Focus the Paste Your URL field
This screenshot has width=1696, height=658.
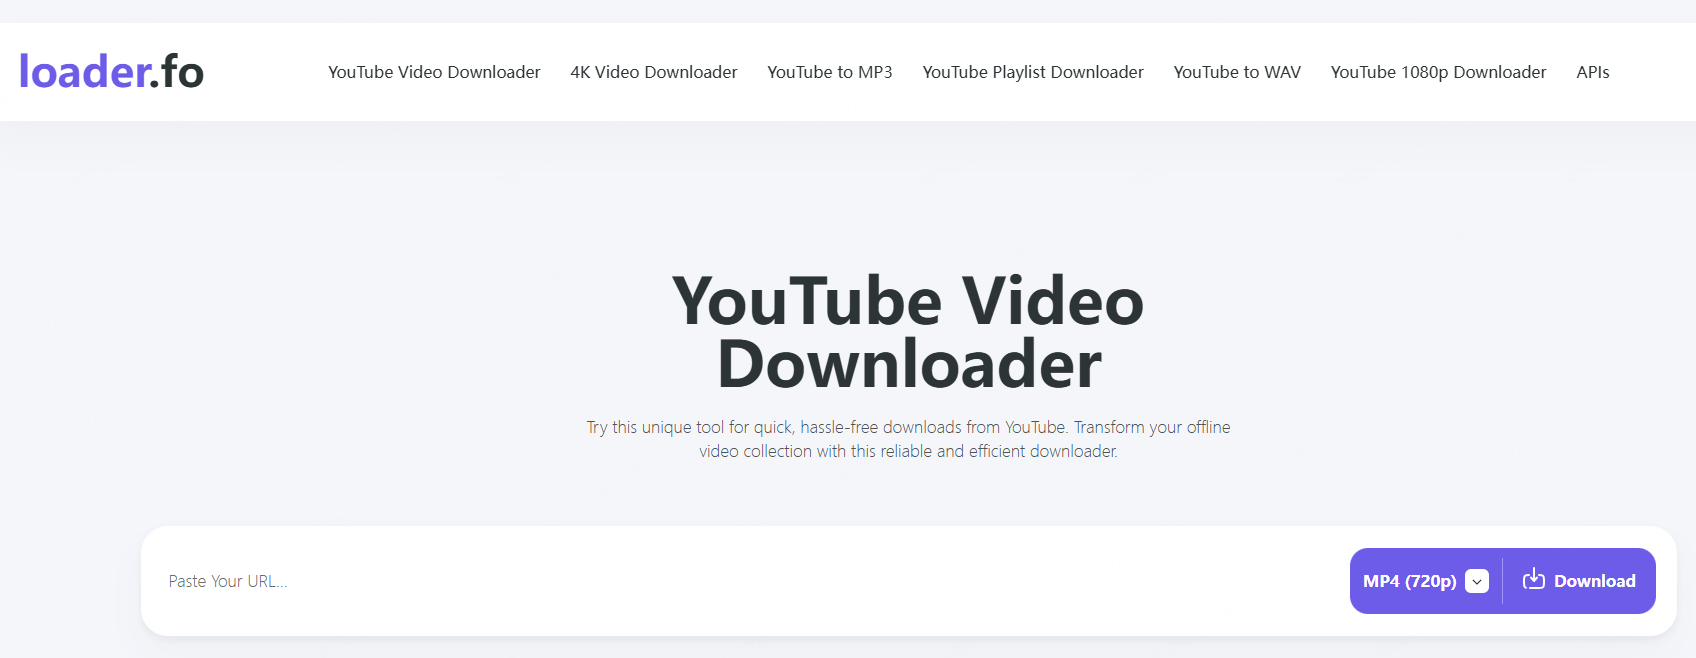point(745,581)
